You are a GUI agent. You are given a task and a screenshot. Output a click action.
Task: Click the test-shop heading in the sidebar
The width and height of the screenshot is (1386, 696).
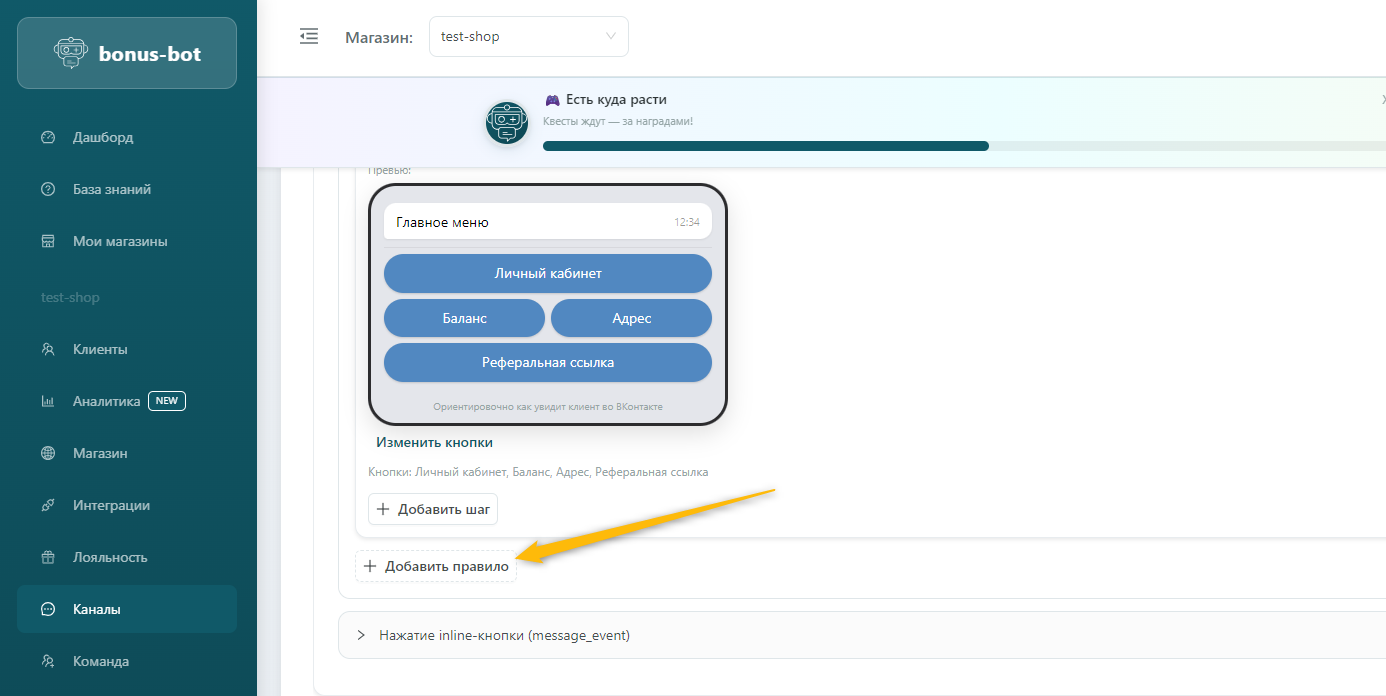click(70, 297)
